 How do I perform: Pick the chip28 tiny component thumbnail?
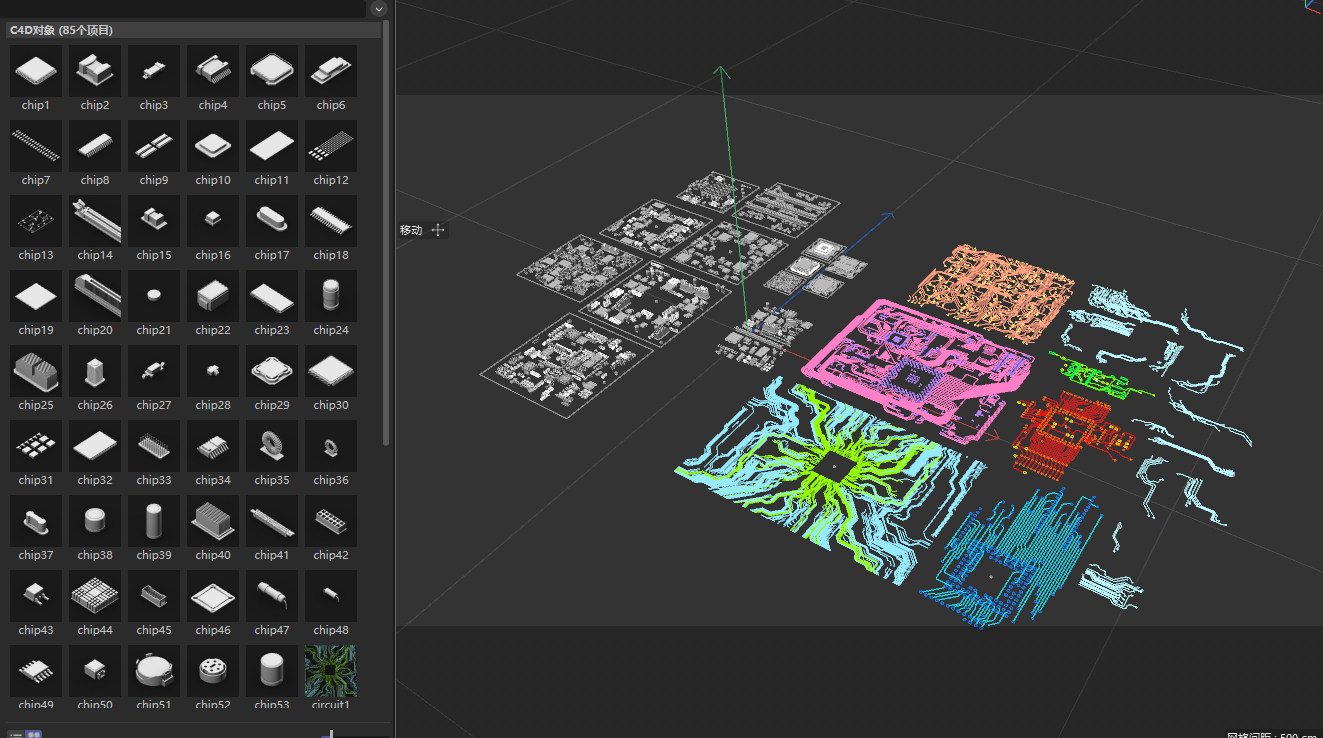pos(213,371)
